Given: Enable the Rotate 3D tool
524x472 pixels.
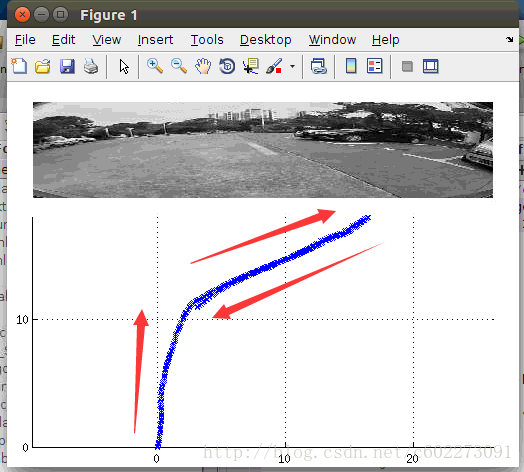Looking at the screenshot, I should [x=227, y=66].
